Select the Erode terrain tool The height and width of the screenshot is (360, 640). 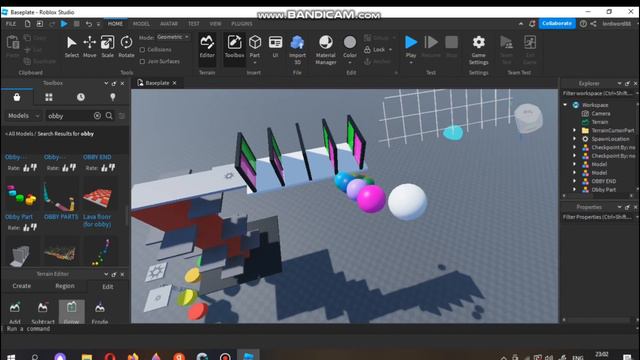pos(100,312)
